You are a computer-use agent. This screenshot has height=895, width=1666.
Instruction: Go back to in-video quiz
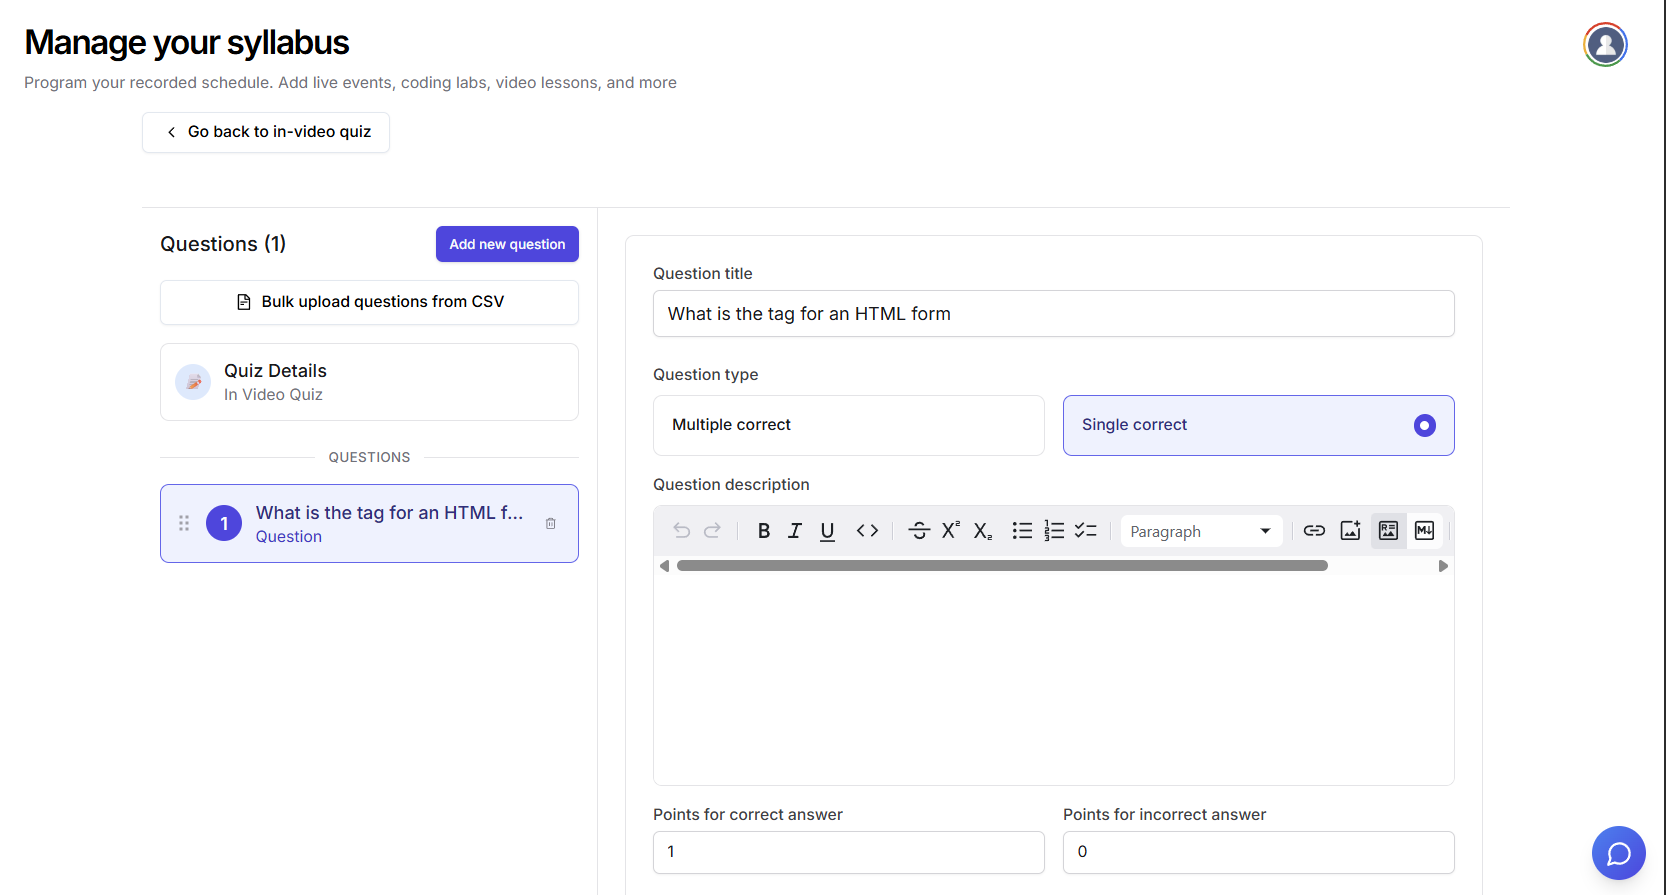click(x=266, y=132)
